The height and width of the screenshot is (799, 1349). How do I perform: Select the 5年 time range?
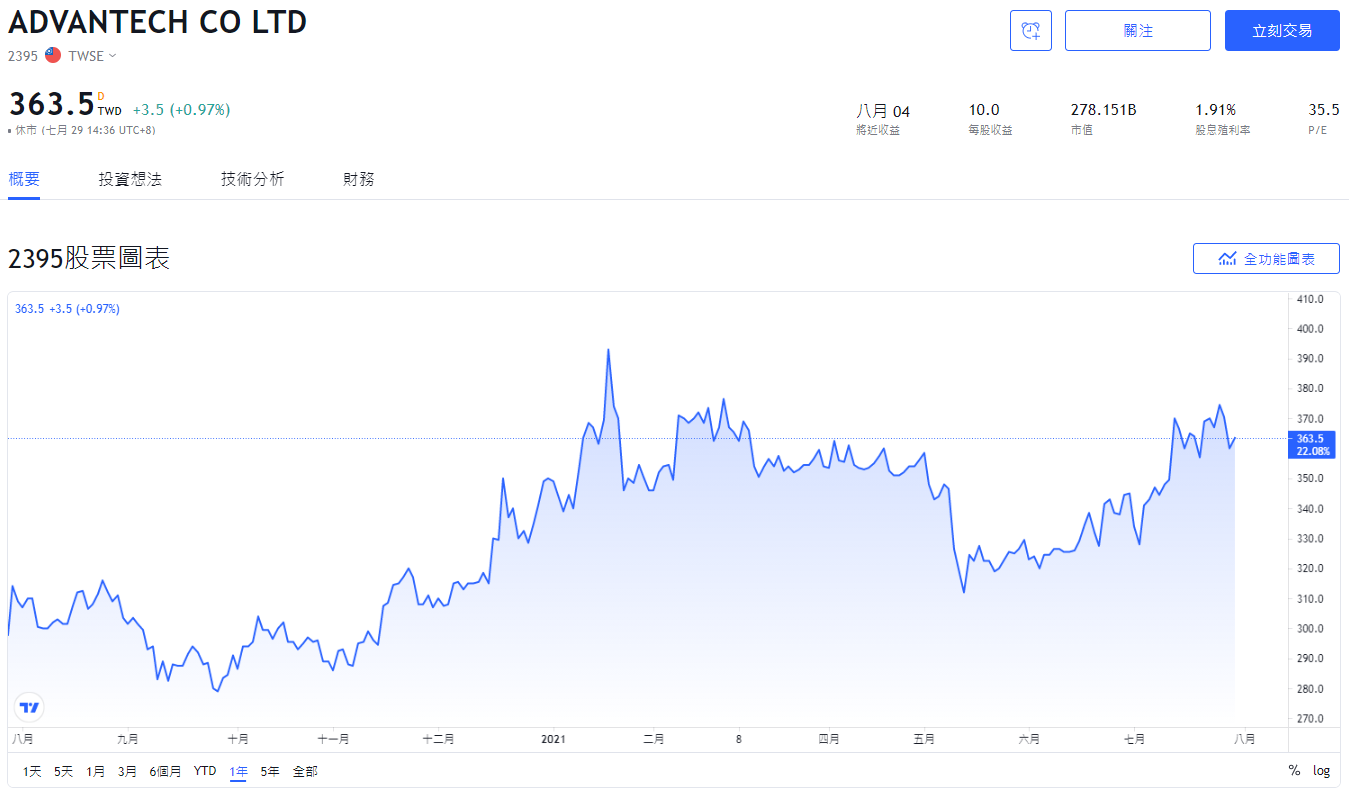270,771
